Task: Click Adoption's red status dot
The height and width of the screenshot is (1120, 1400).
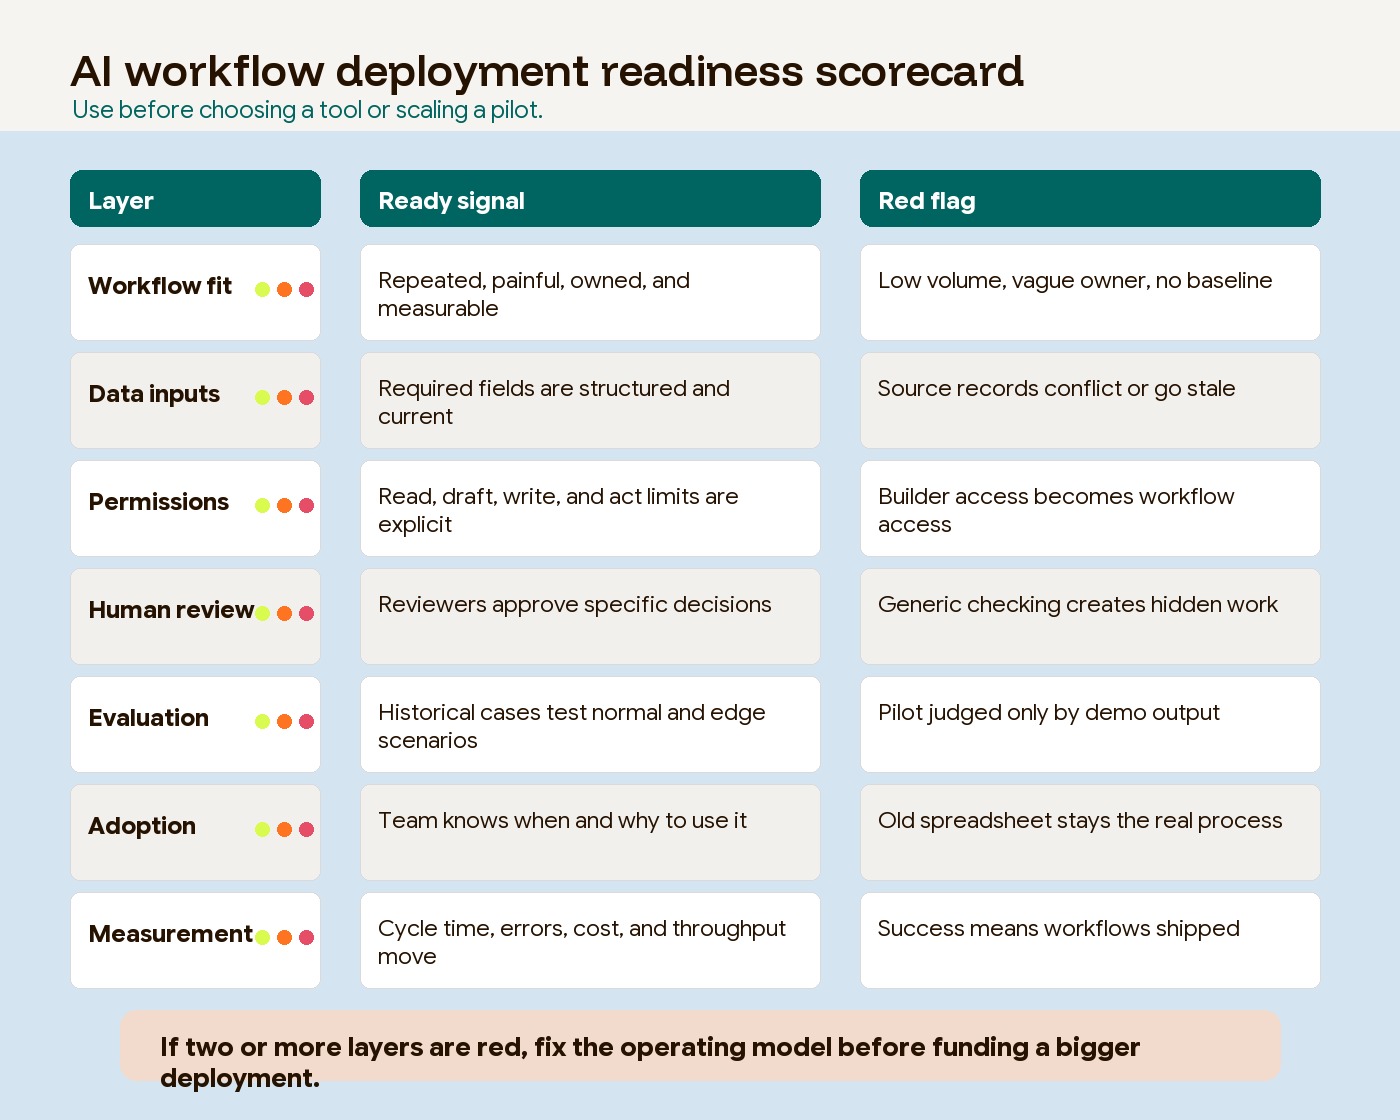Action: [x=306, y=829]
